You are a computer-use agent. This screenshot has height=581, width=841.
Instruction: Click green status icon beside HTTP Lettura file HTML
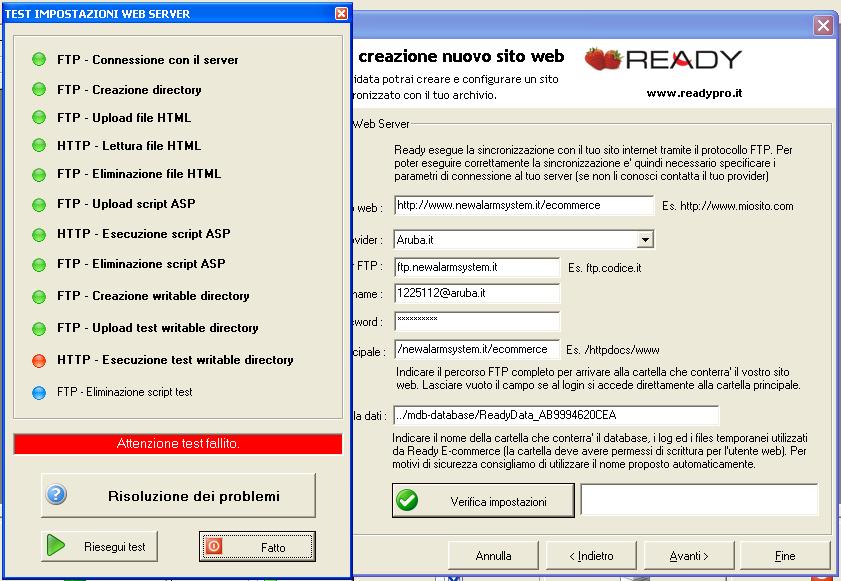[39, 145]
